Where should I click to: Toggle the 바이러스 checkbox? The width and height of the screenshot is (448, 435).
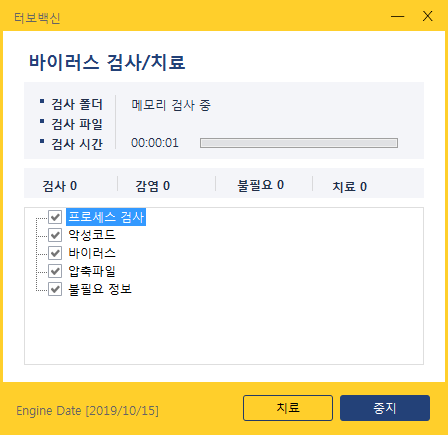tap(55, 253)
